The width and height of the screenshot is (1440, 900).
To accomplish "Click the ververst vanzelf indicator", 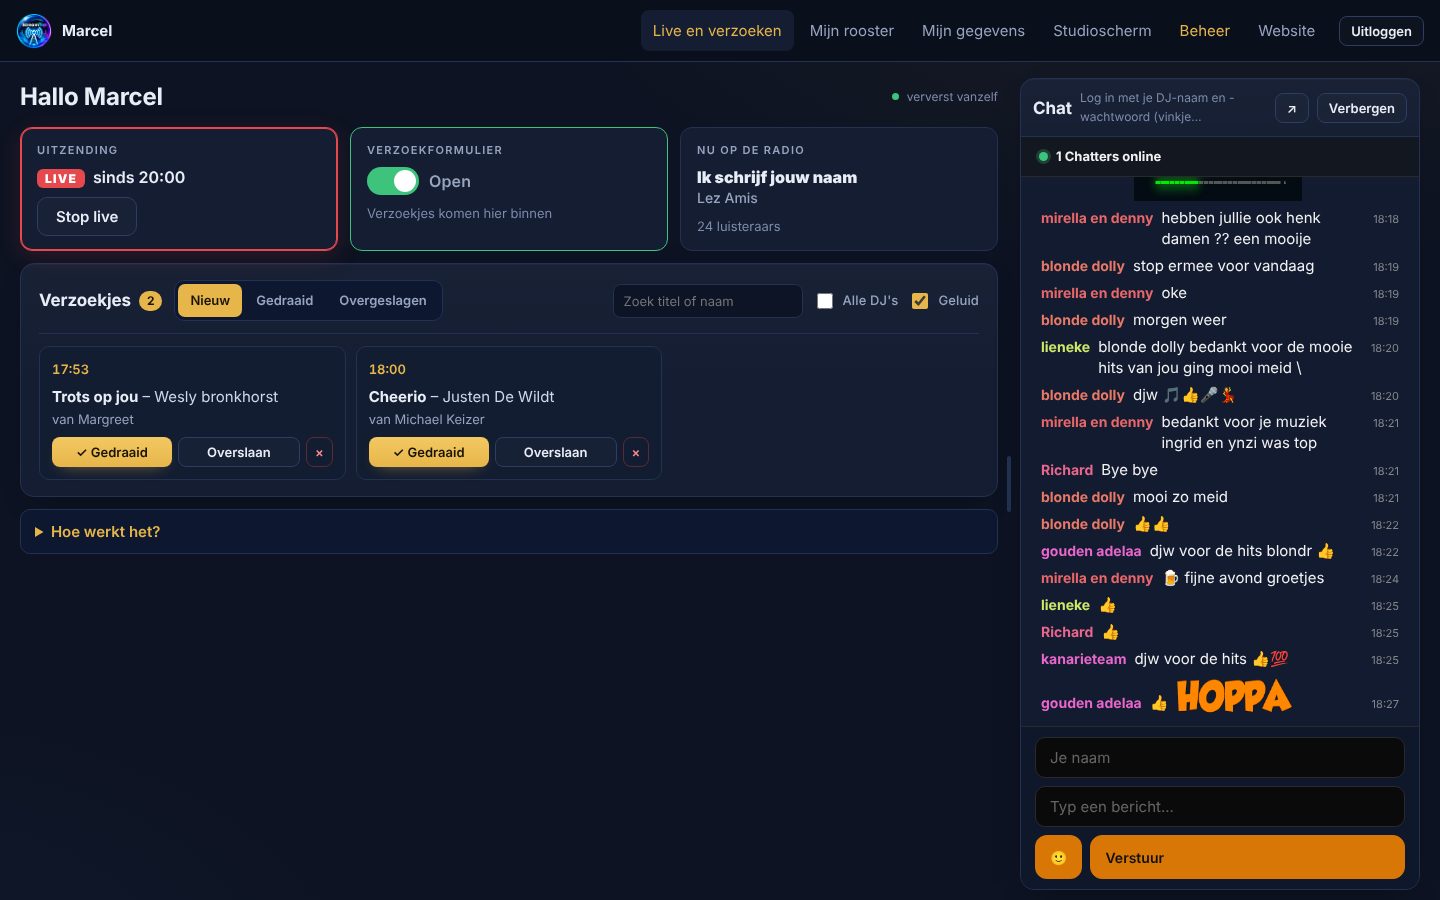I will [x=945, y=97].
